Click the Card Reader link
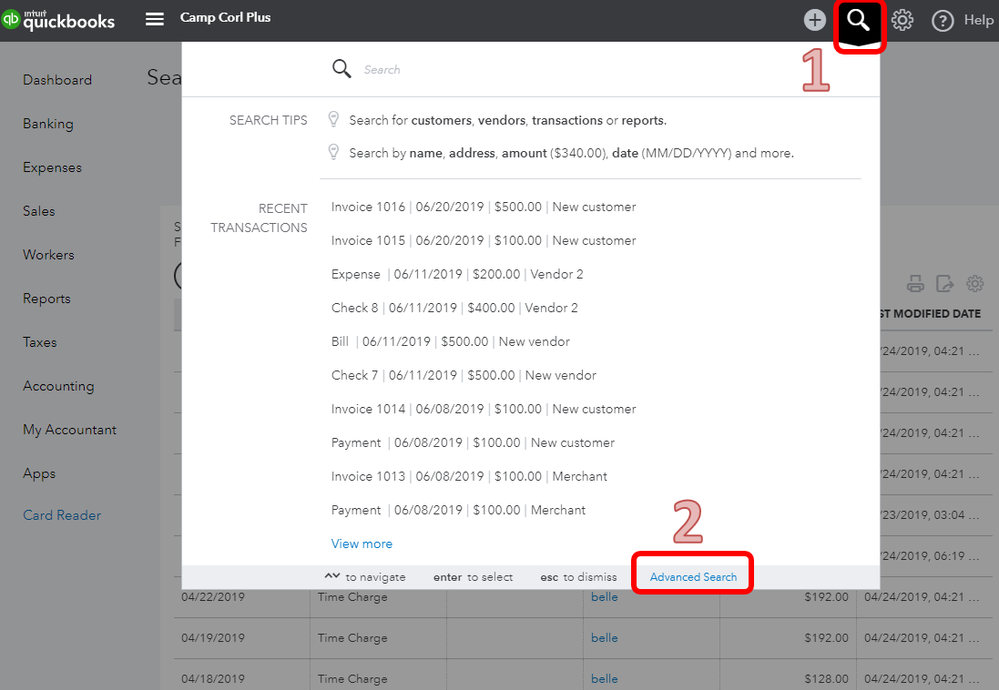This screenshot has height=690, width=999. tap(62, 515)
